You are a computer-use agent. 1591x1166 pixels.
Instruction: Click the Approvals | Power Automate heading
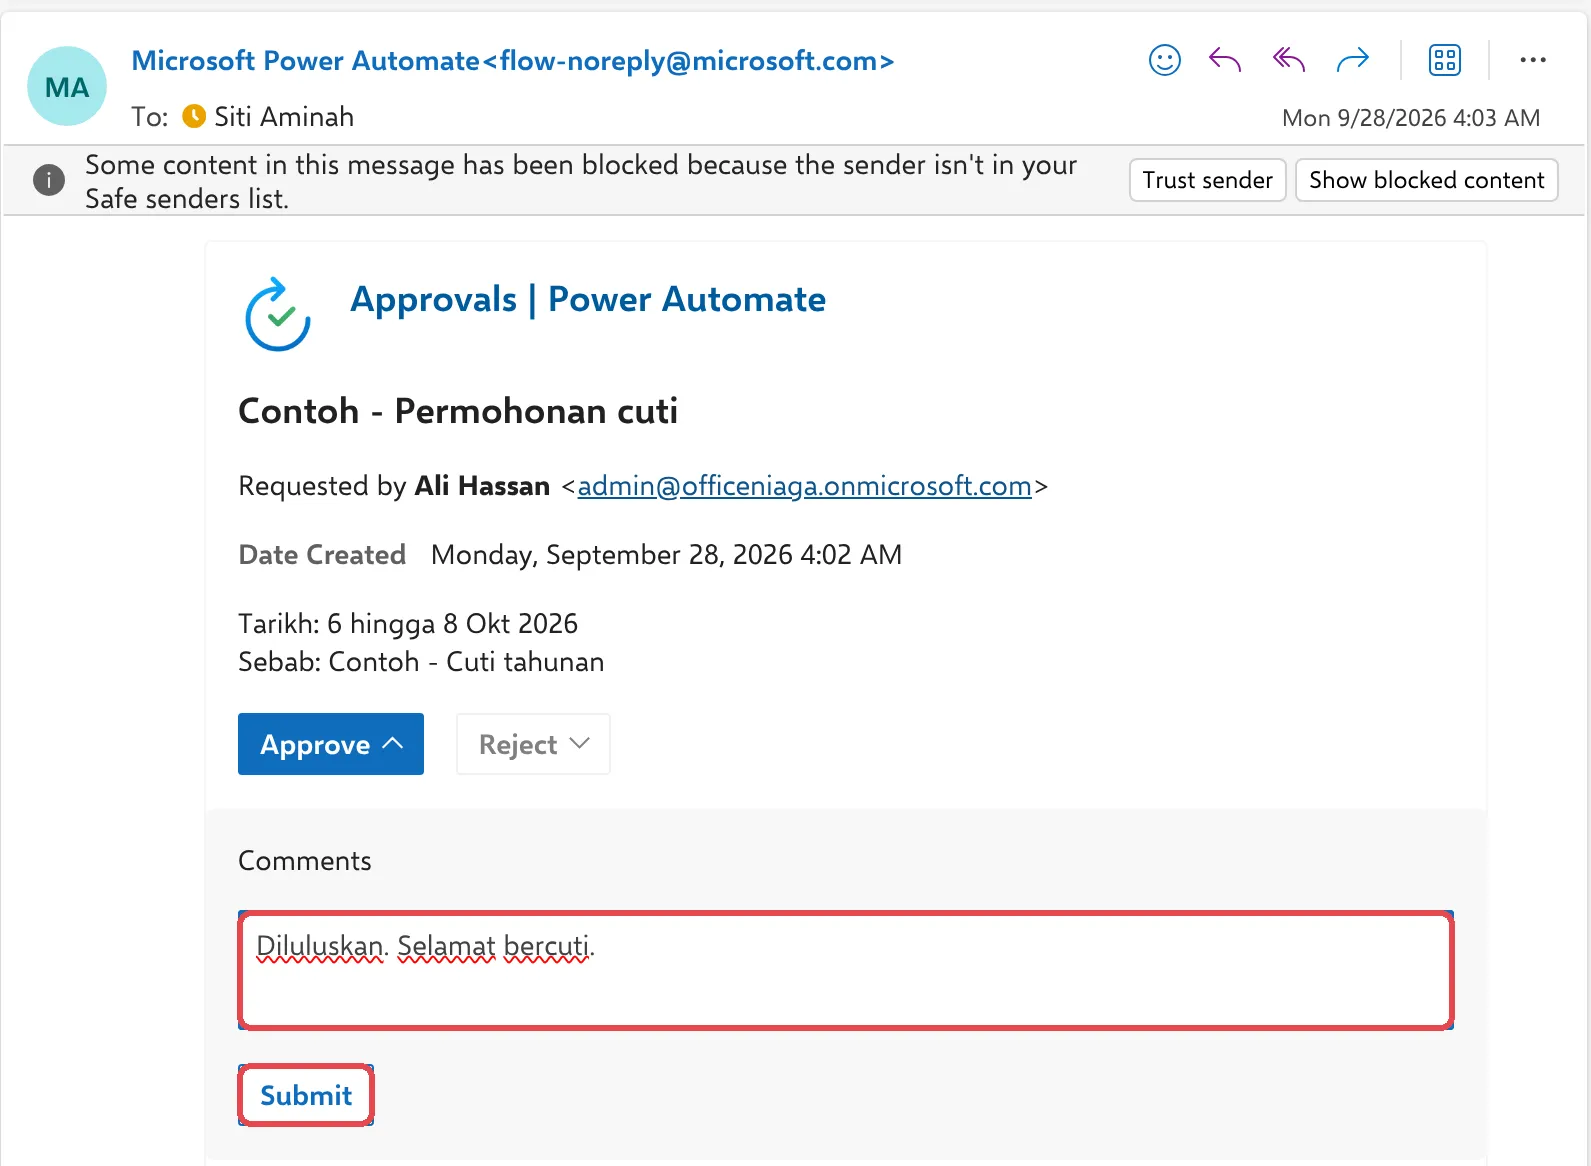tap(588, 299)
